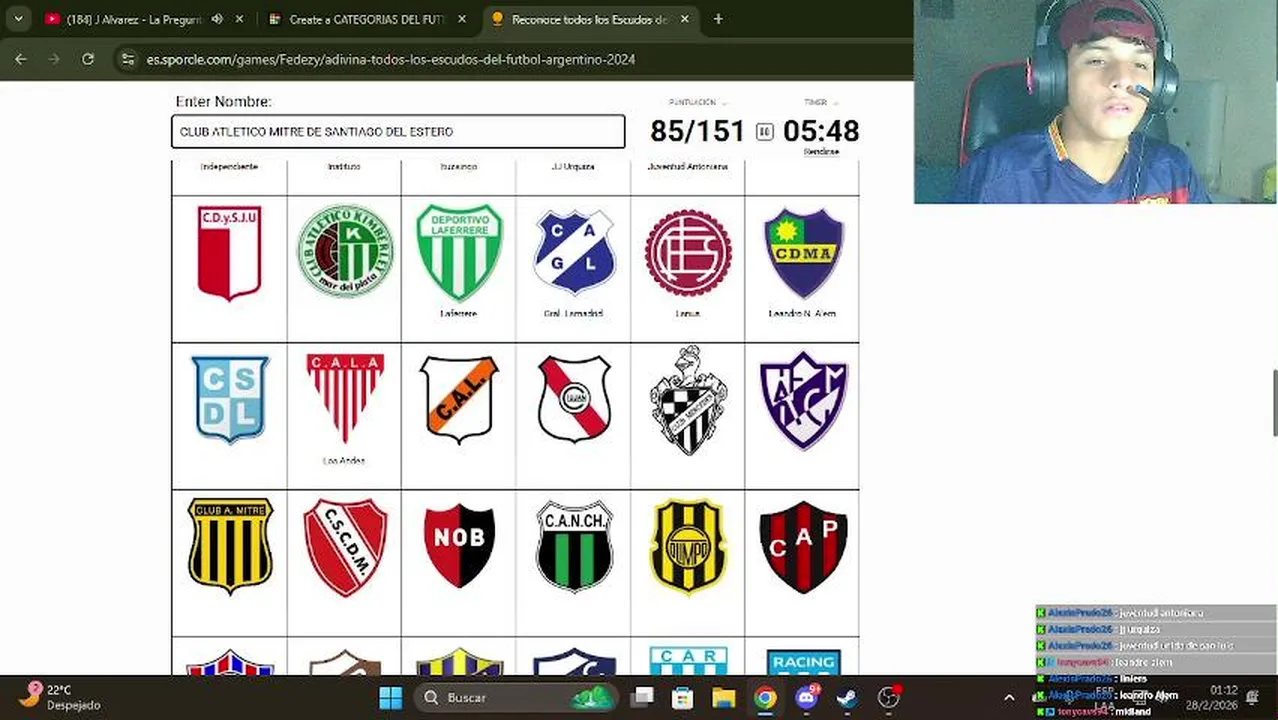
Task: View site information icon in address bar
Action: coord(128,59)
